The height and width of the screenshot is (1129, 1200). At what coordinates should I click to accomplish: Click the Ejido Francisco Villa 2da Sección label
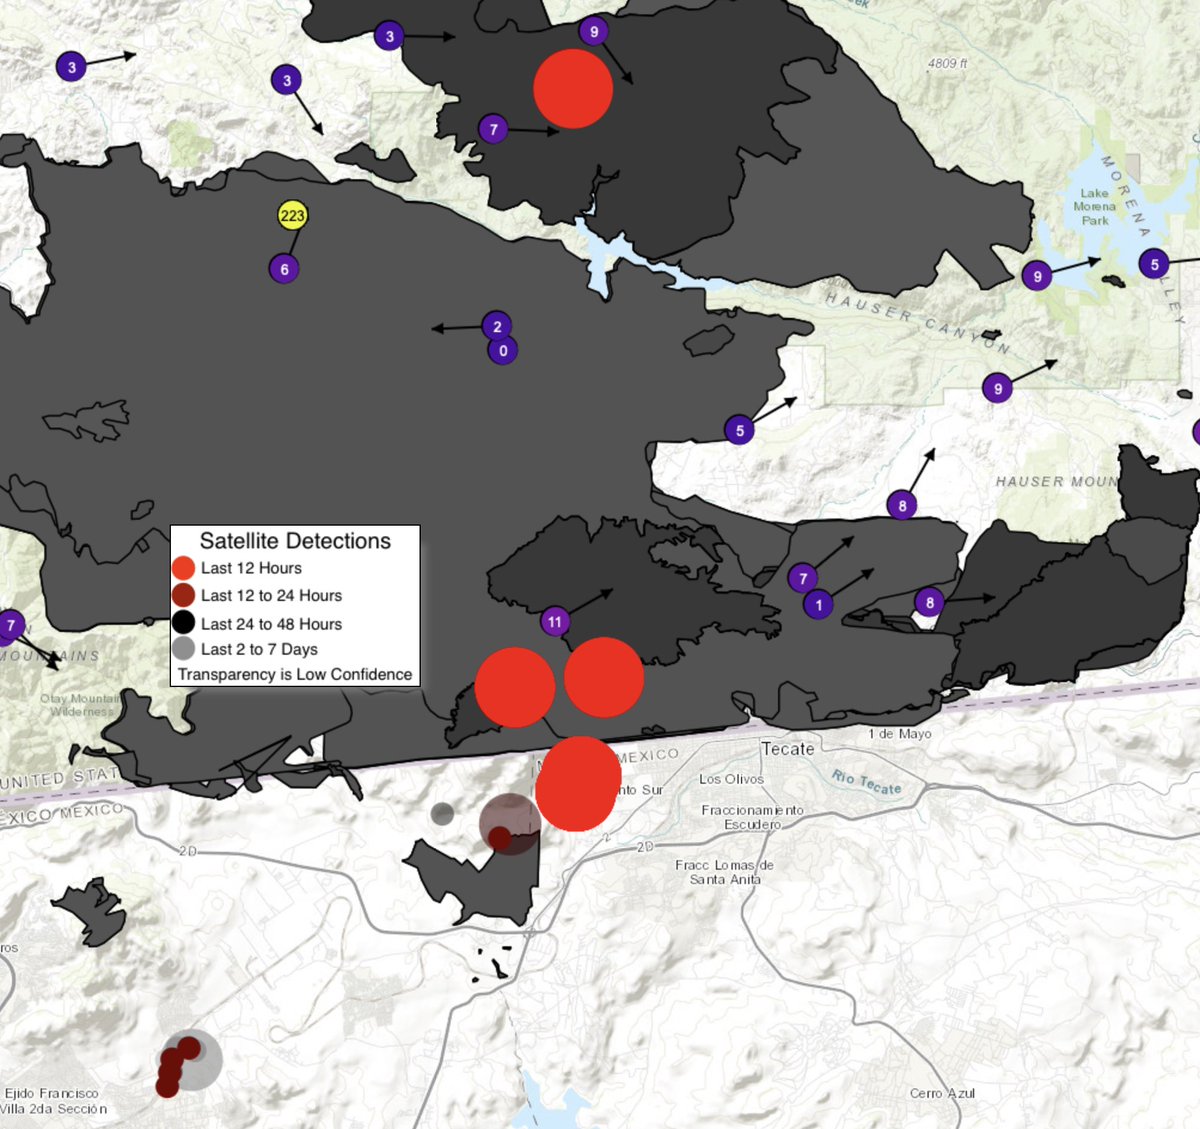point(53,1101)
